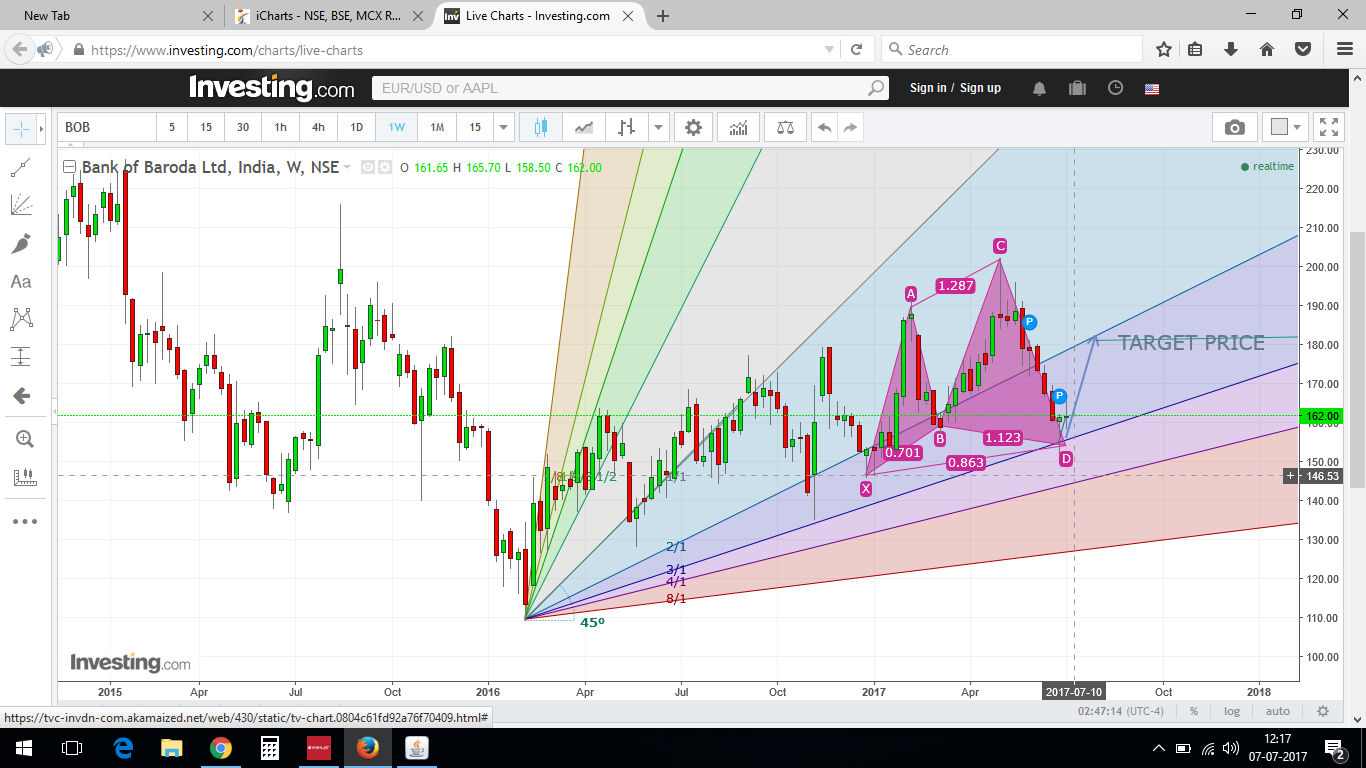The height and width of the screenshot is (768, 1366).
Task: Select the long/short position measurement tool
Action: (x=21, y=357)
